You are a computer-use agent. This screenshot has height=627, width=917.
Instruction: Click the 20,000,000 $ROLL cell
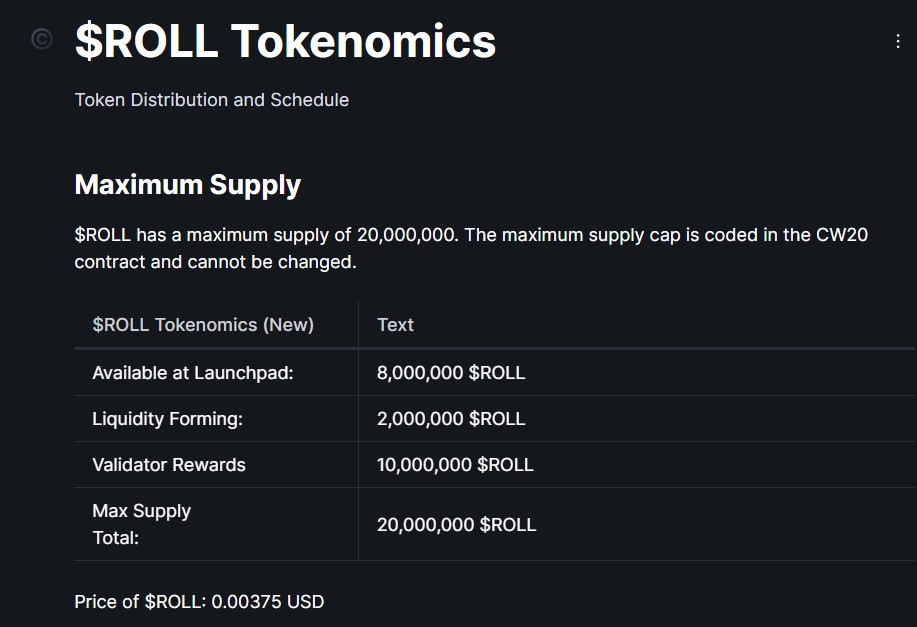tap(457, 524)
